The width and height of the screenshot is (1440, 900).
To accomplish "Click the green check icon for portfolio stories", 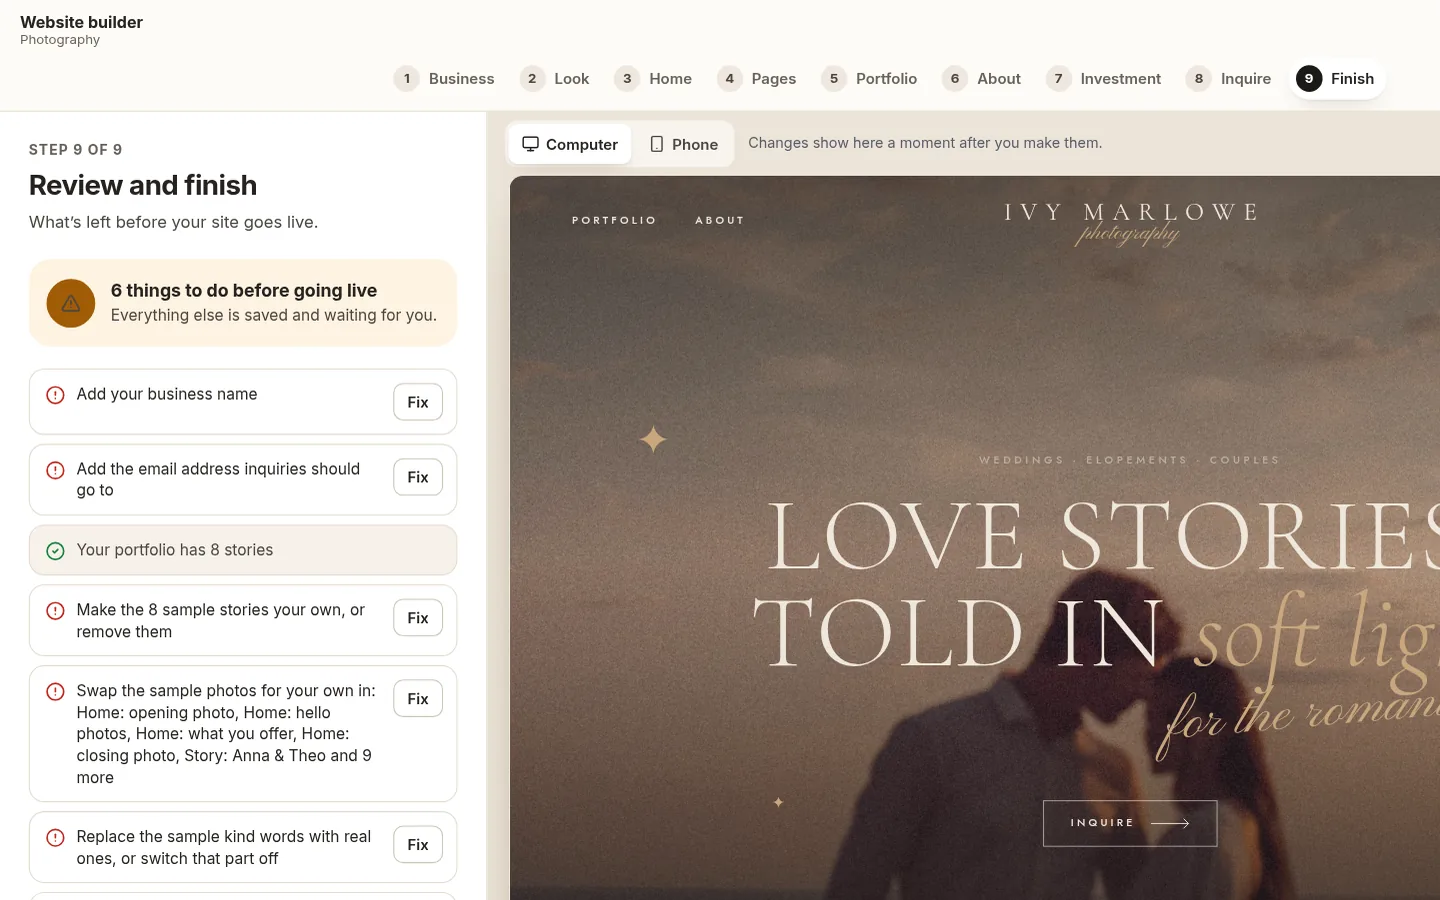I will tap(56, 551).
